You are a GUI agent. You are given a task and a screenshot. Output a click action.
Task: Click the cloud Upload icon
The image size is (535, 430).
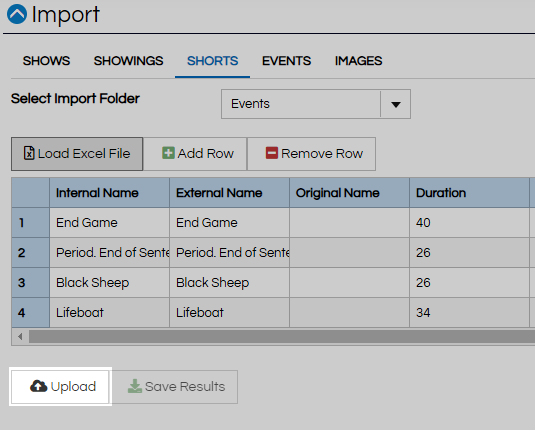click(x=39, y=386)
